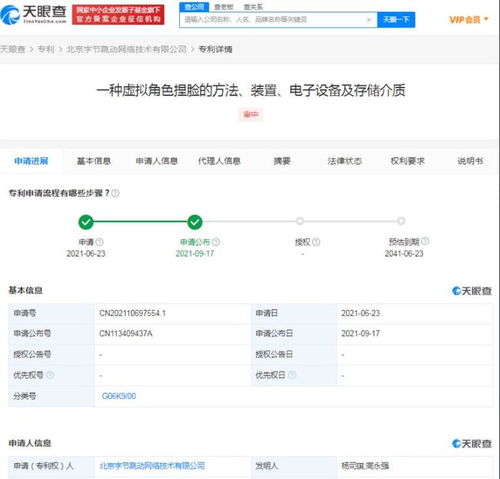Switch to the 代理人信息 tab
500x479 pixels.
point(219,161)
